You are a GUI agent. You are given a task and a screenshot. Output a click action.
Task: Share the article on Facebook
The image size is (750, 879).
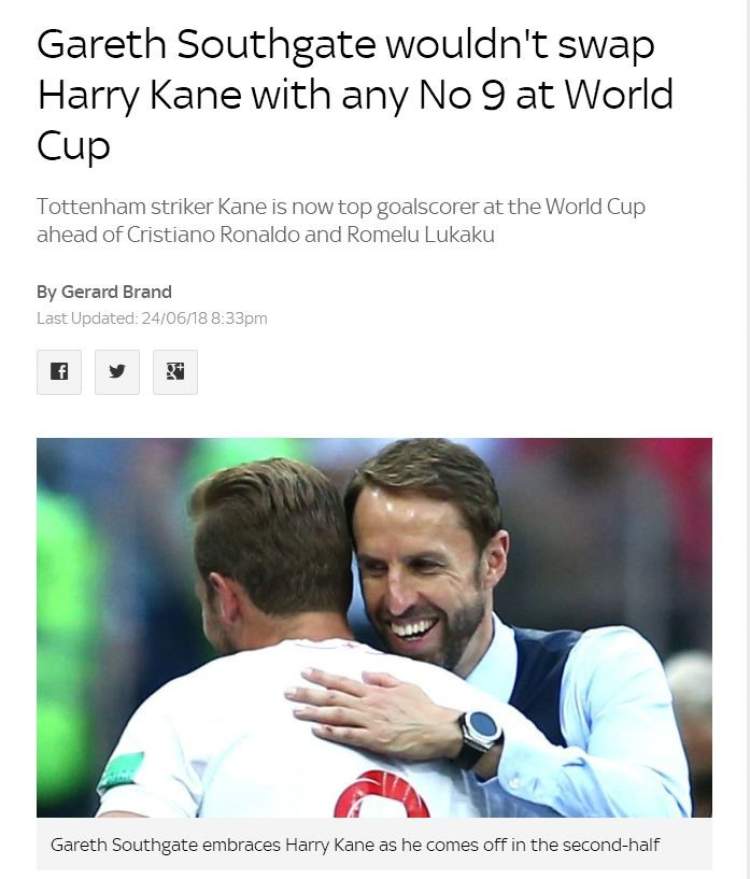[59, 372]
